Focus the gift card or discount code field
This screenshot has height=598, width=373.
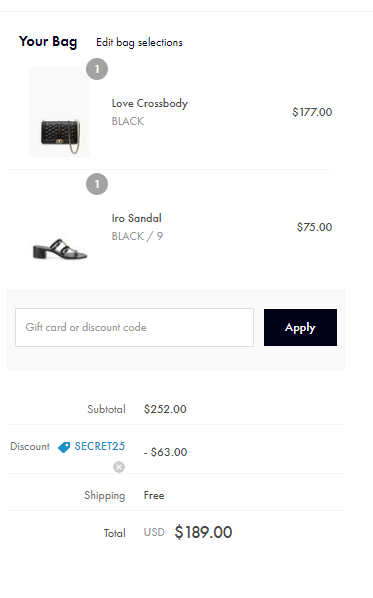[134, 328]
